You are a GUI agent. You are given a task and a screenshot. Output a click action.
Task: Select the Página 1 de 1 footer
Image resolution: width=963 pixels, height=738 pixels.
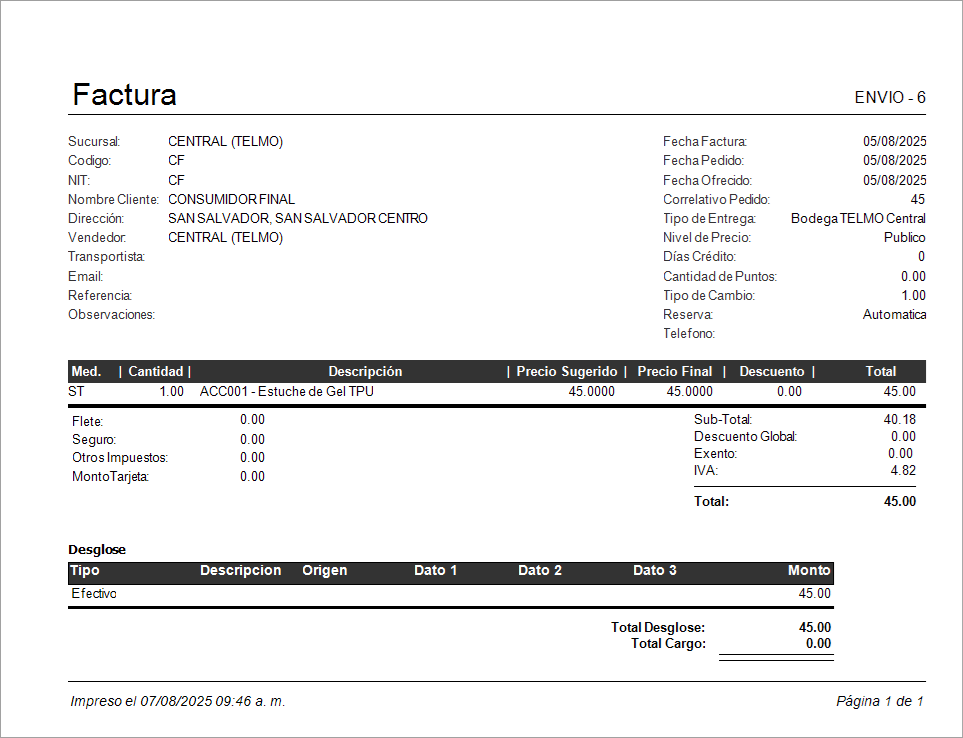(x=879, y=701)
